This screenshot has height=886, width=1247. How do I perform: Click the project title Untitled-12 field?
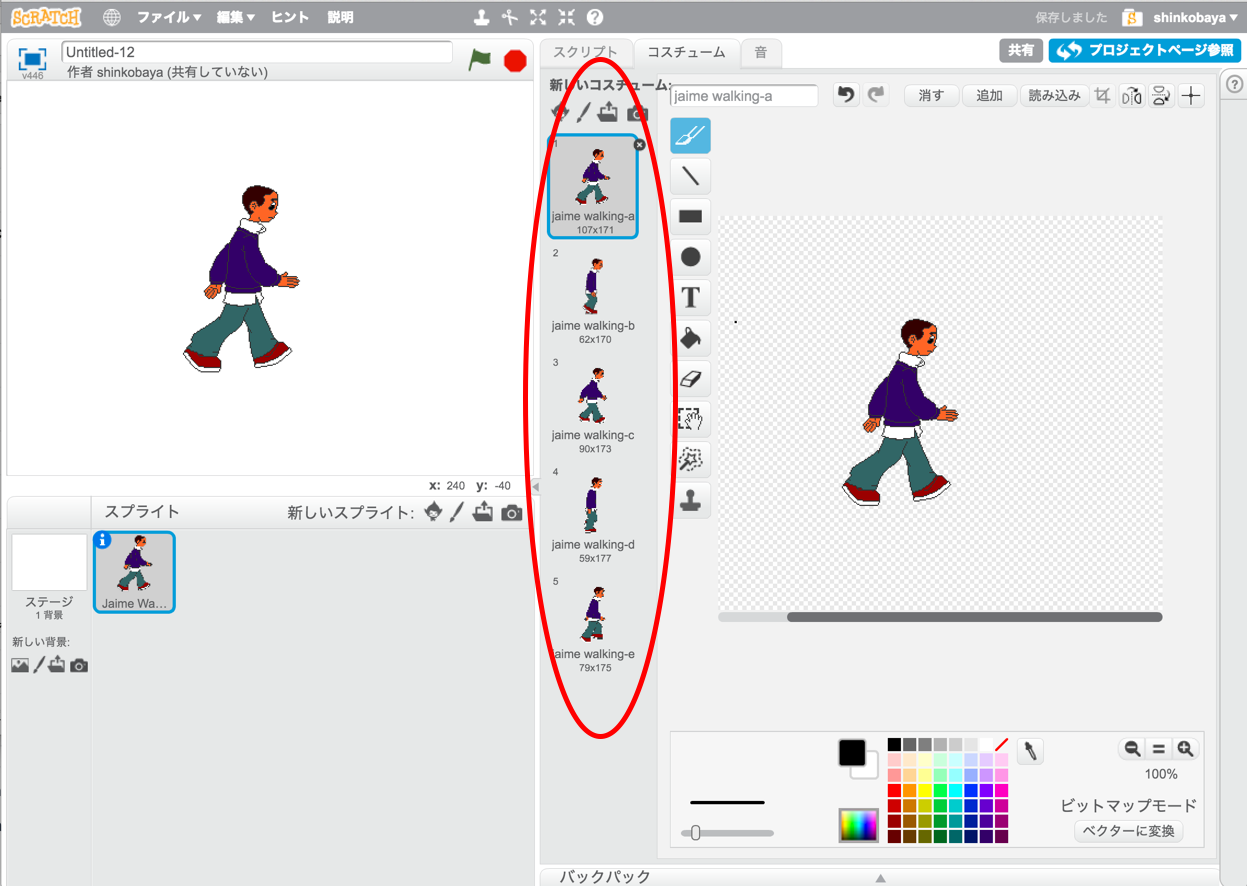(x=257, y=52)
